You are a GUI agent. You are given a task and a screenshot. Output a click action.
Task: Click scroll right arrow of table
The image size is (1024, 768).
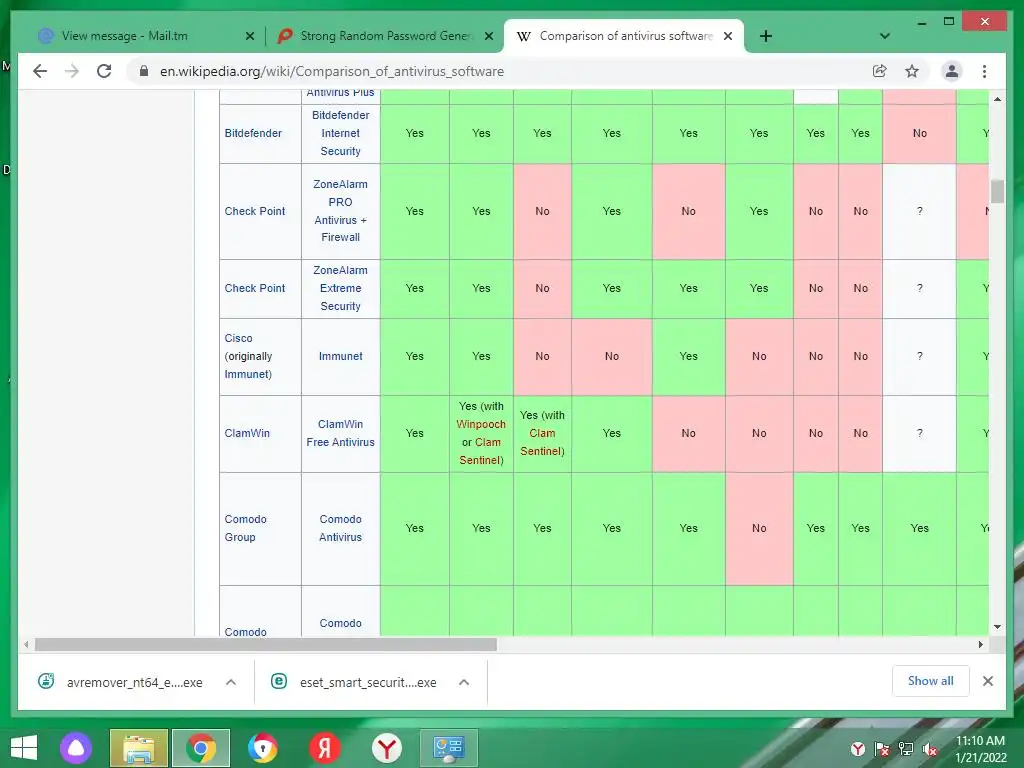tap(980, 645)
